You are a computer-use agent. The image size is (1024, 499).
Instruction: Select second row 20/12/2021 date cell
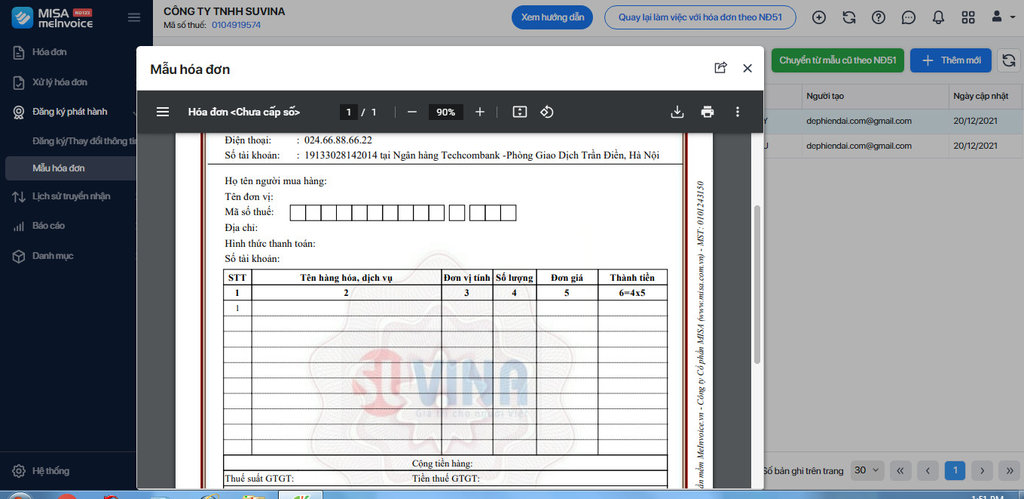click(976, 146)
